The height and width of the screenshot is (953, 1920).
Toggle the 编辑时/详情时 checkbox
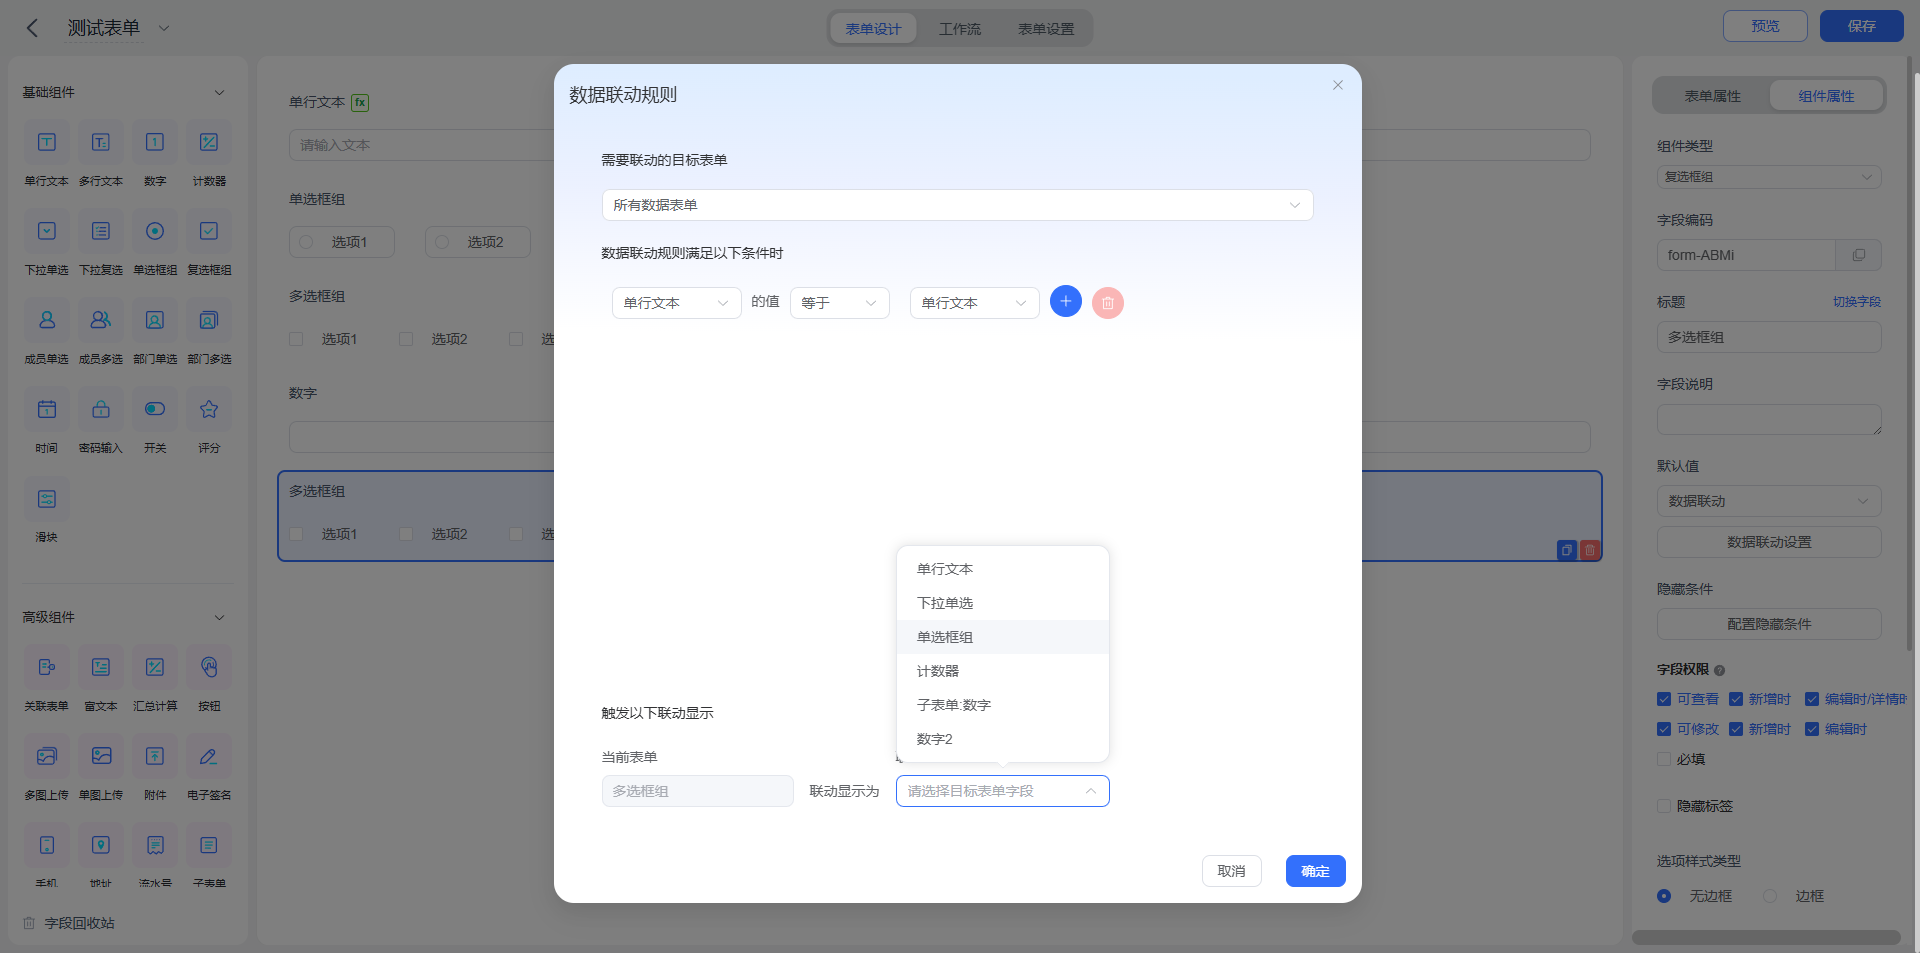[x=1812, y=699]
